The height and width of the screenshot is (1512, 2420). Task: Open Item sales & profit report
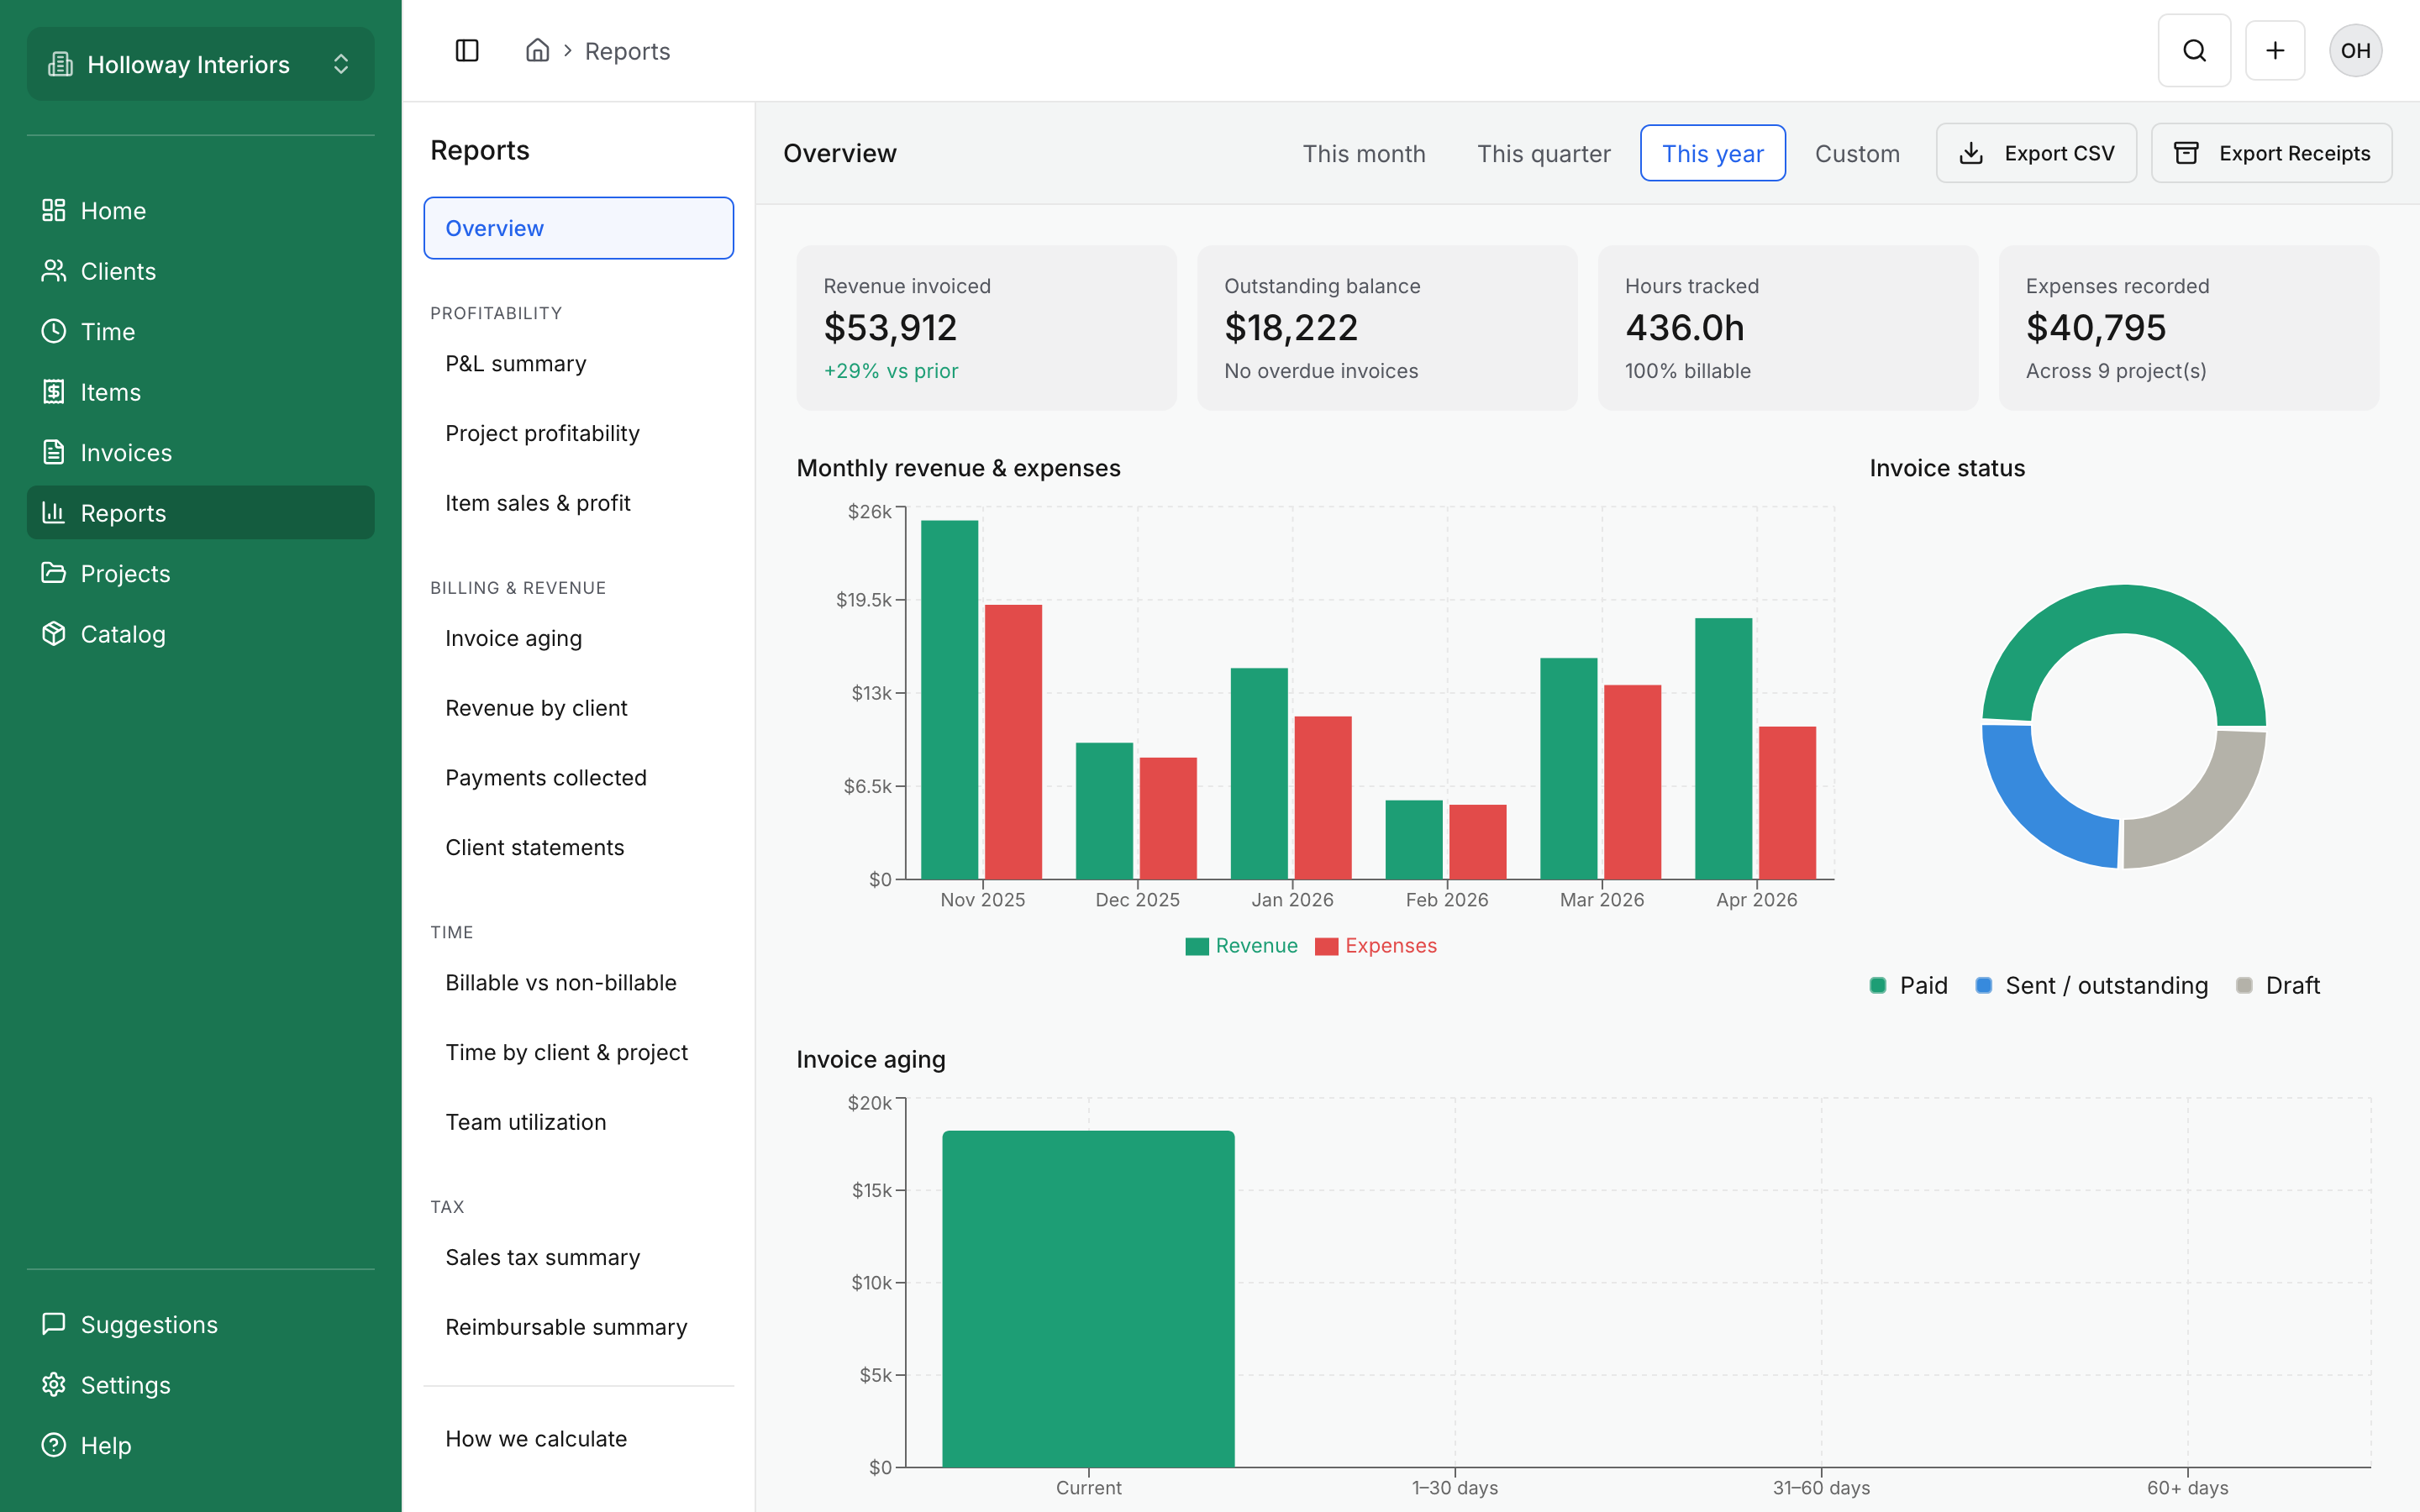point(578,503)
